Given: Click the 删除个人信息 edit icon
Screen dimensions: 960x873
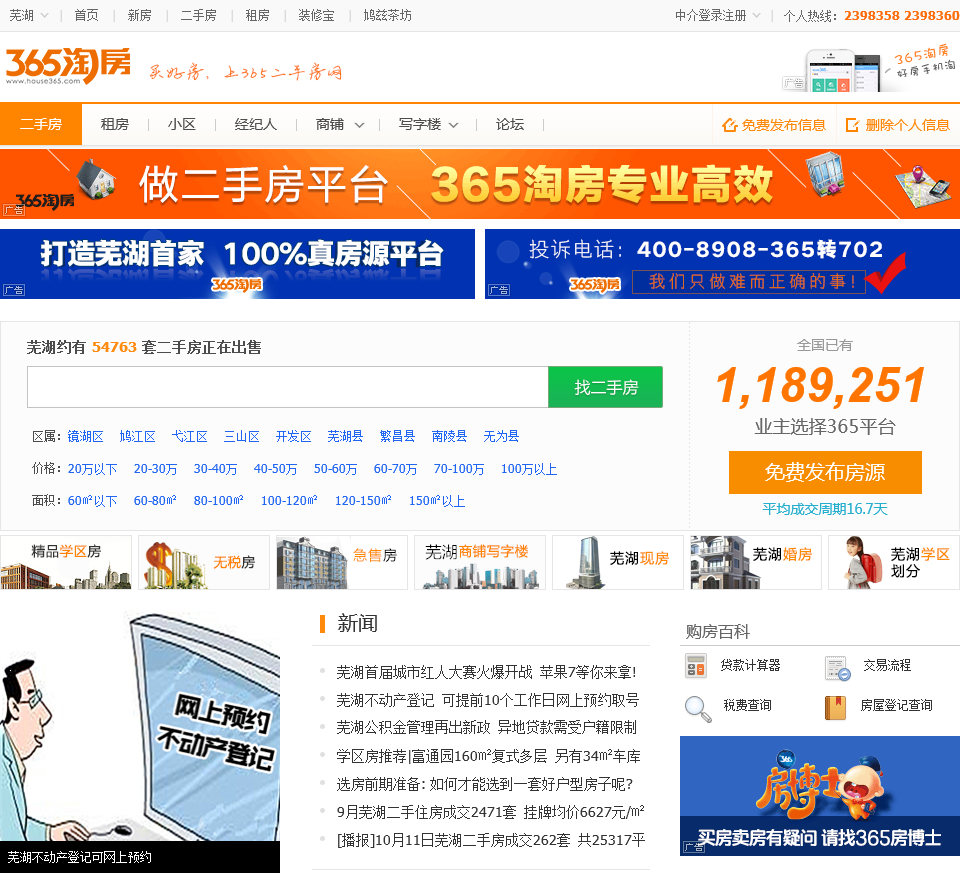Looking at the screenshot, I should click(852, 125).
